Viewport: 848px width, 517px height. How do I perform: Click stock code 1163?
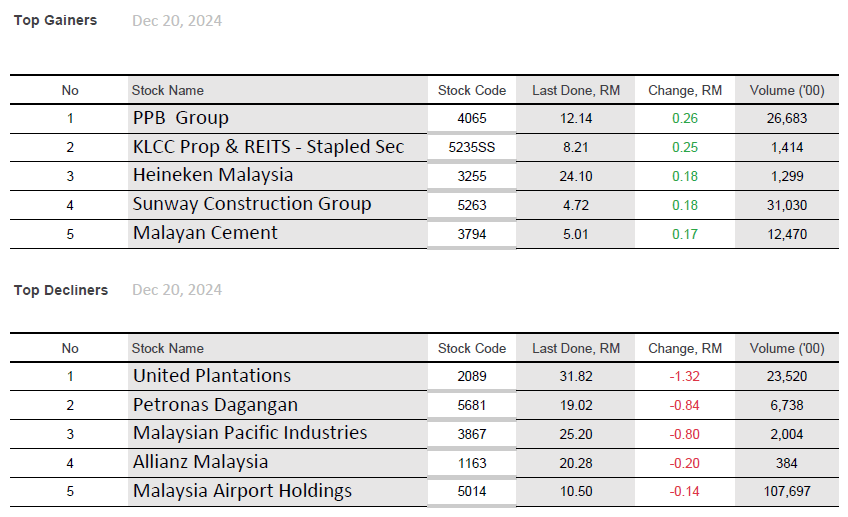point(472,463)
